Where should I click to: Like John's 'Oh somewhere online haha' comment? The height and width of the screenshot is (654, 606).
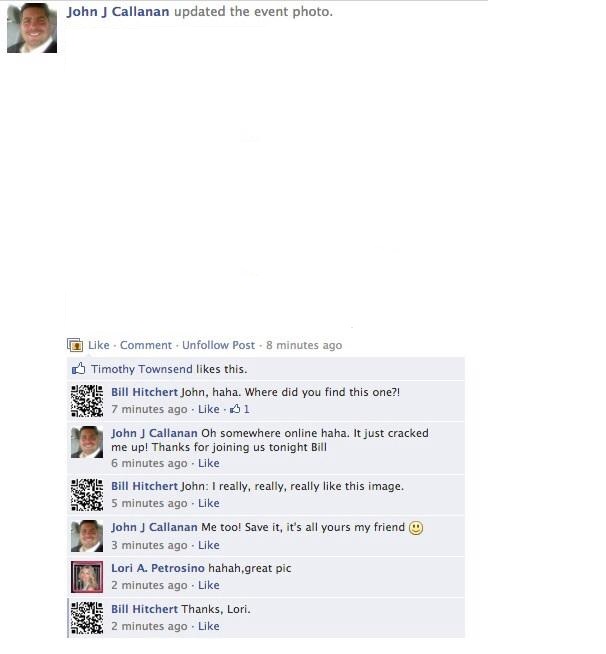[209, 463]
